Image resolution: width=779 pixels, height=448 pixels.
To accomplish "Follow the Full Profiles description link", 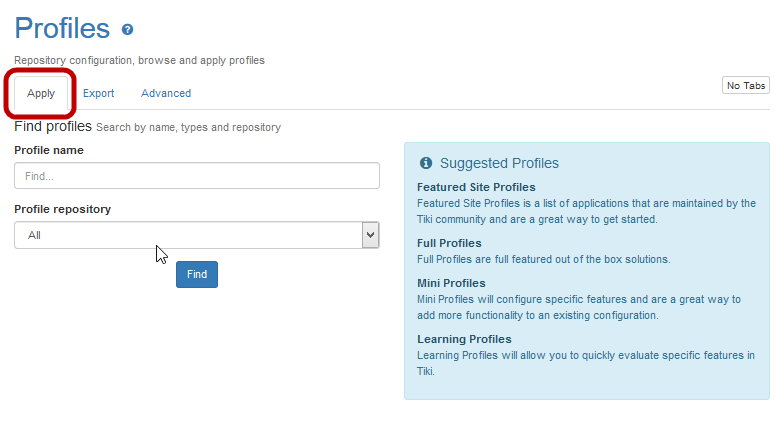I will click(x=543, y=259).
